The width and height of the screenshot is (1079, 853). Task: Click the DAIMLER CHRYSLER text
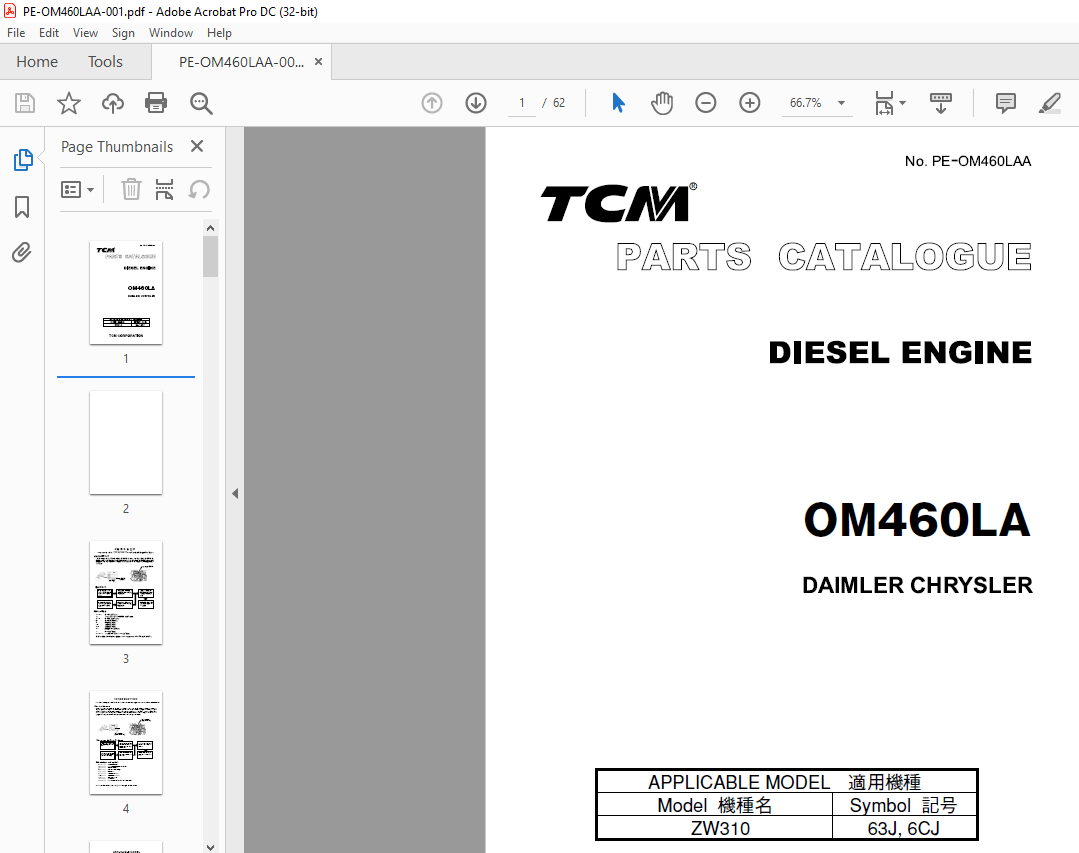pos(917,585)
